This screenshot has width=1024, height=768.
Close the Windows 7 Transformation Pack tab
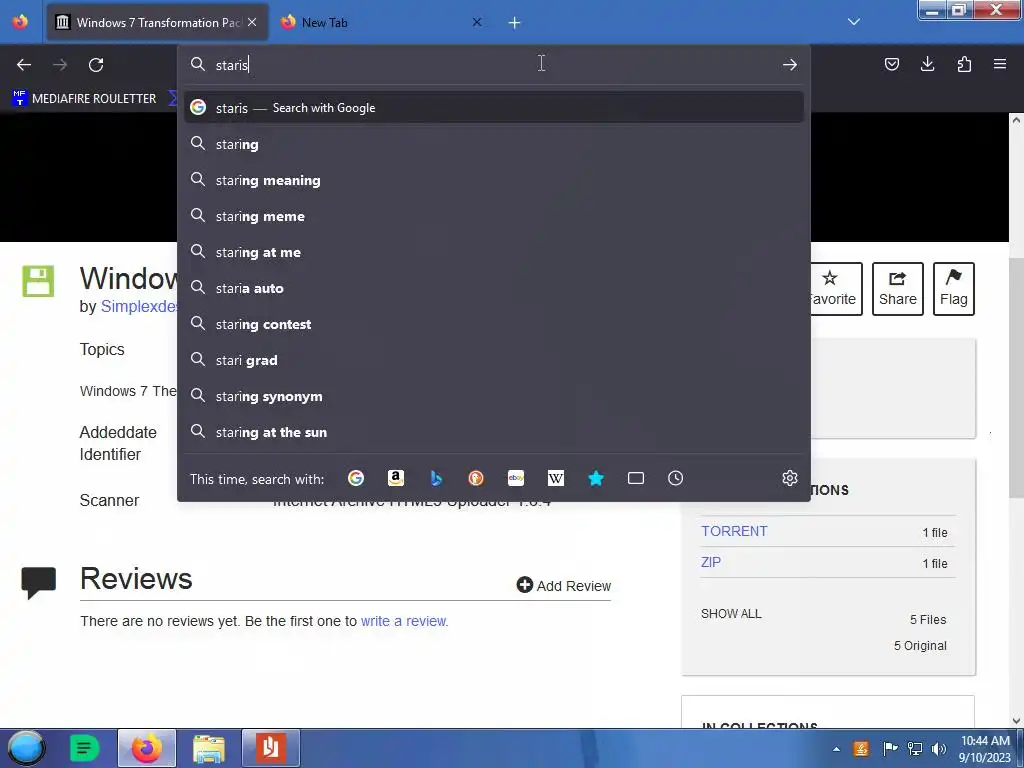pos(252,22)
